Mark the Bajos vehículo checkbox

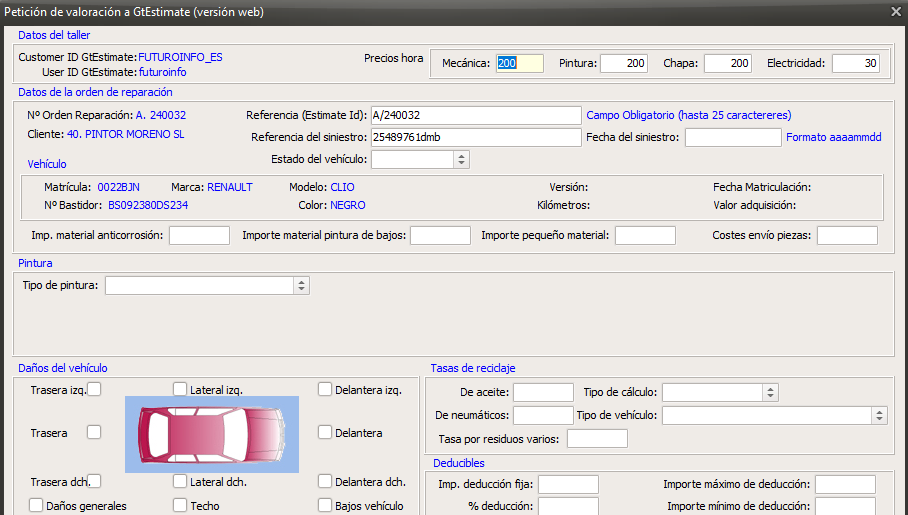click(x=325, y=505)
